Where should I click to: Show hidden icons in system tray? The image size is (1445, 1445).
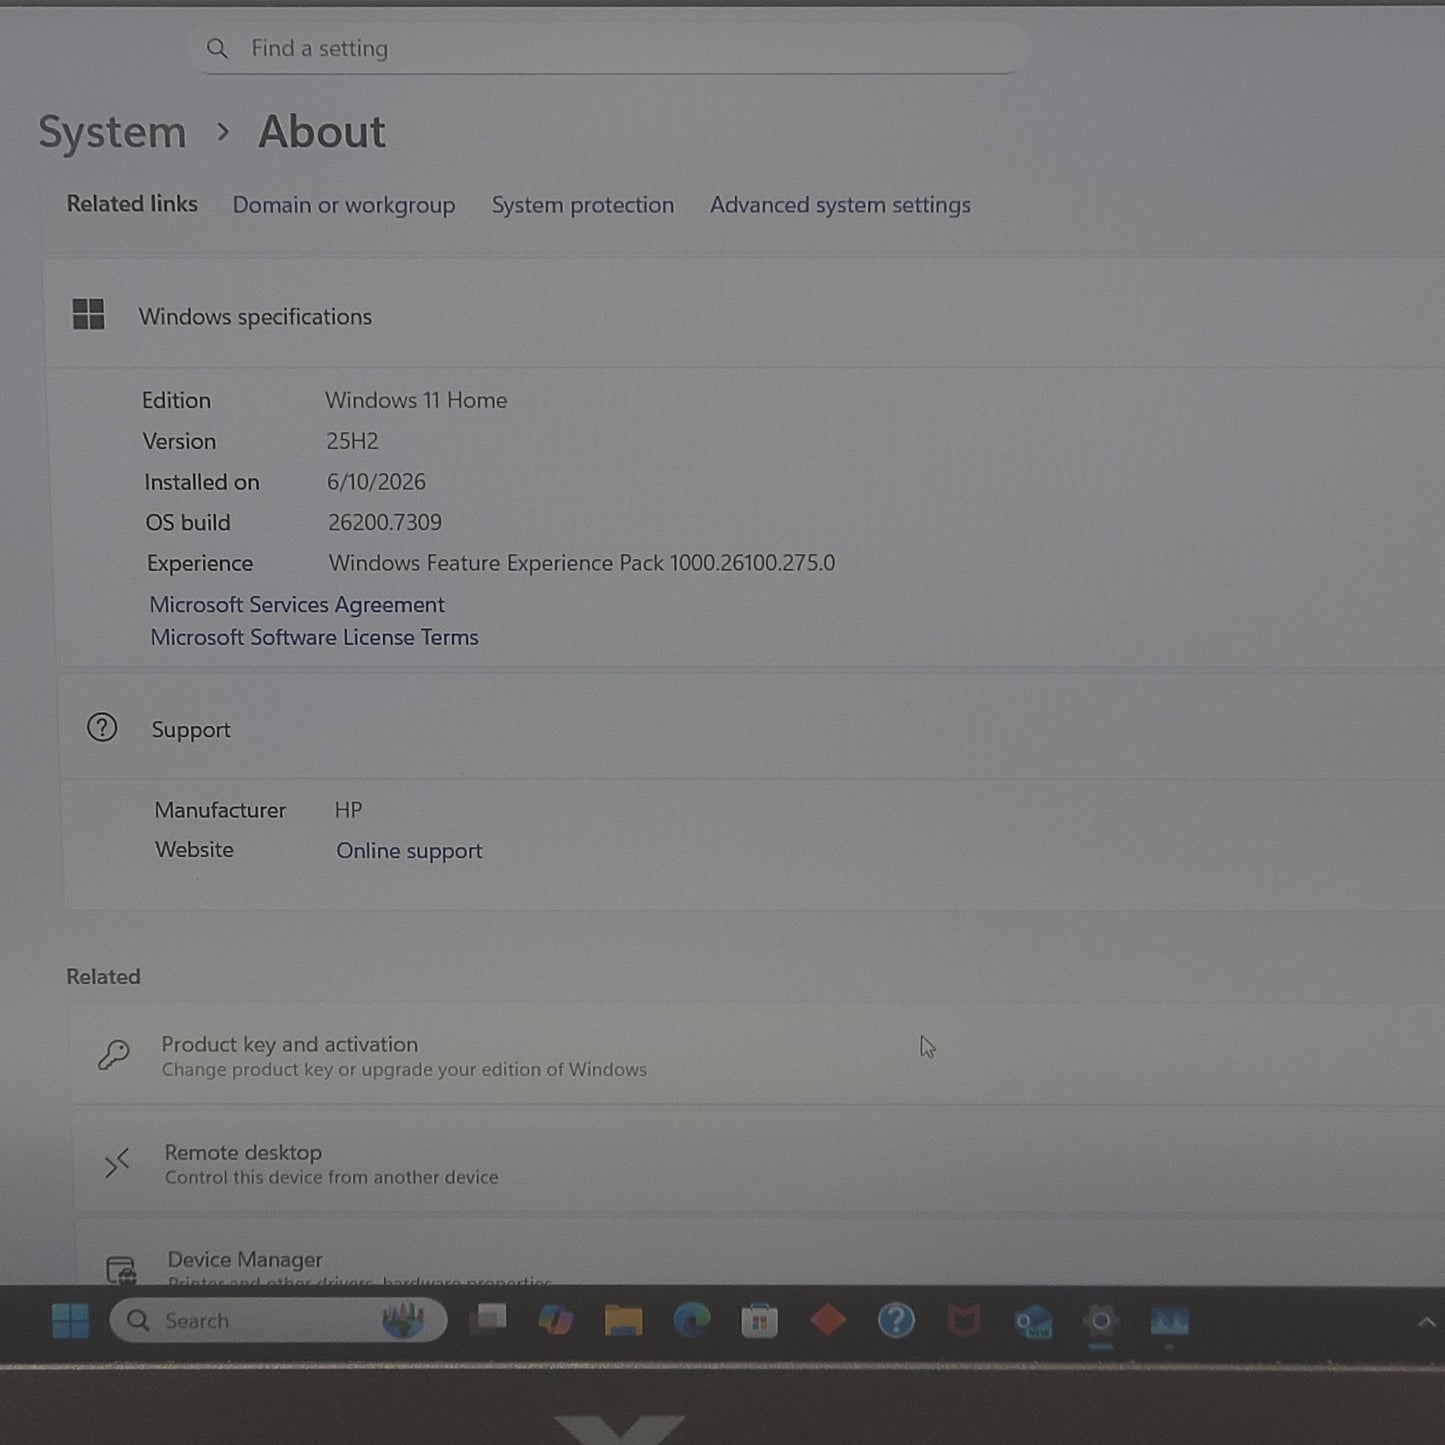[x=1427, y=1322]
